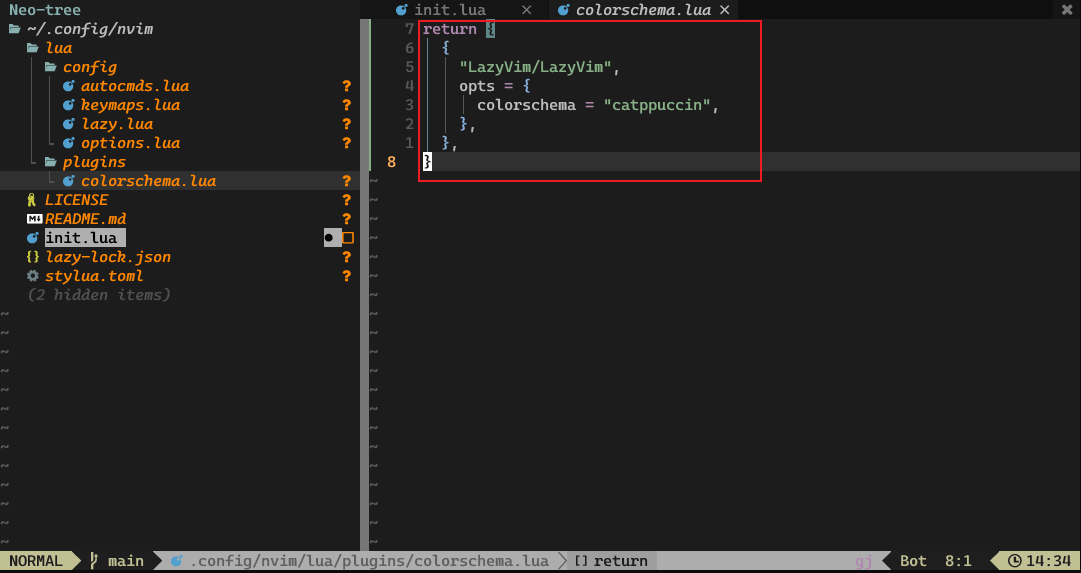Click the Bot scroll position indicator
The width and height of the screenshot is (1081, 573).
click(x=913, y=561)
